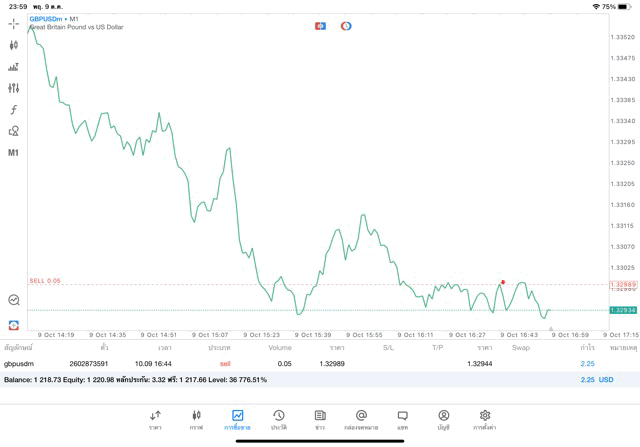Open the indicators function icon
The image size is (640, 447).
[13, 110]
